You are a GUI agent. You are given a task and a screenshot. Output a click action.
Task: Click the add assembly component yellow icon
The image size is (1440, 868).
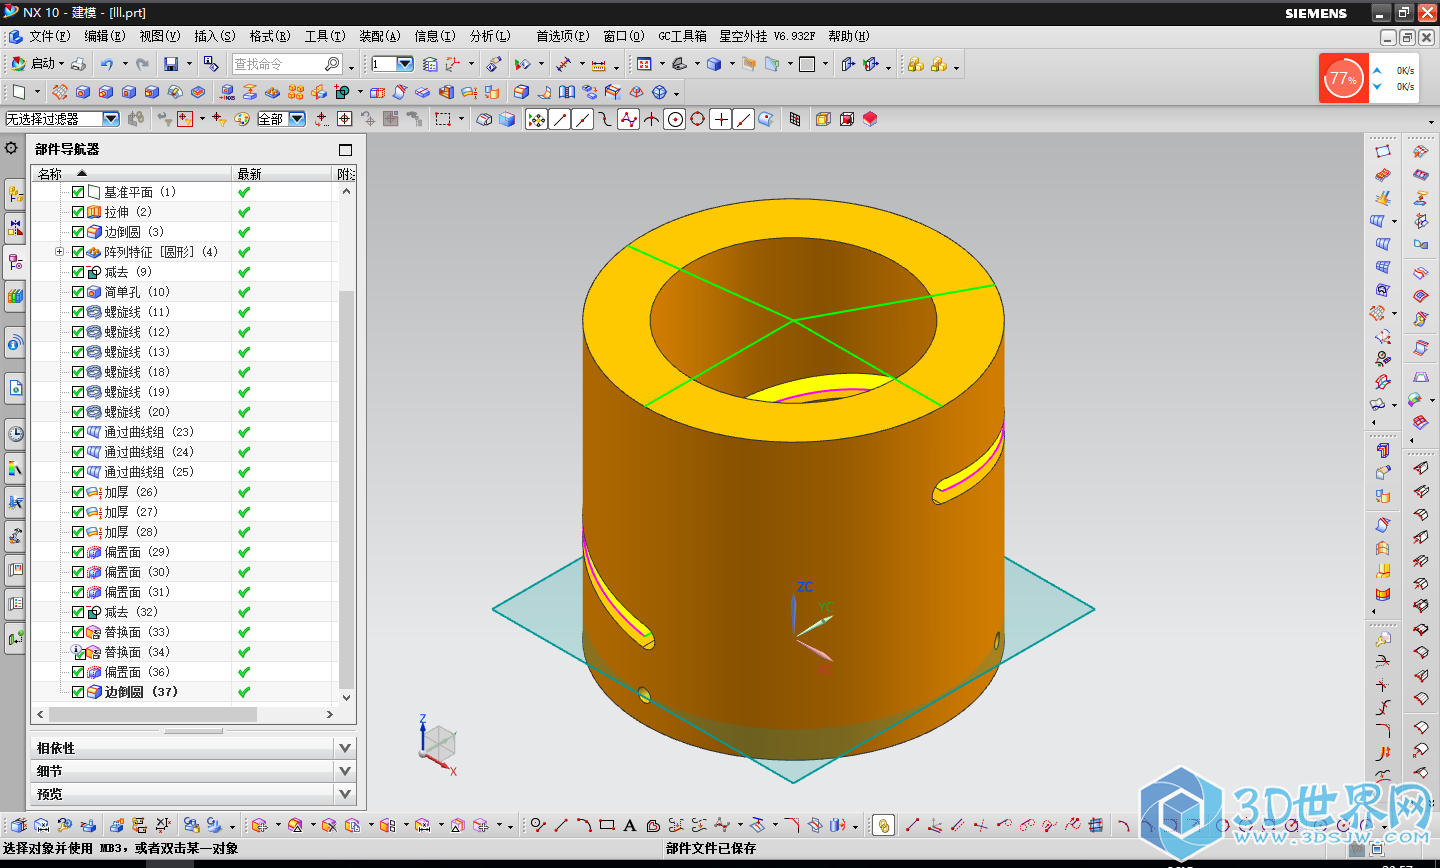[x=915, y=64]
